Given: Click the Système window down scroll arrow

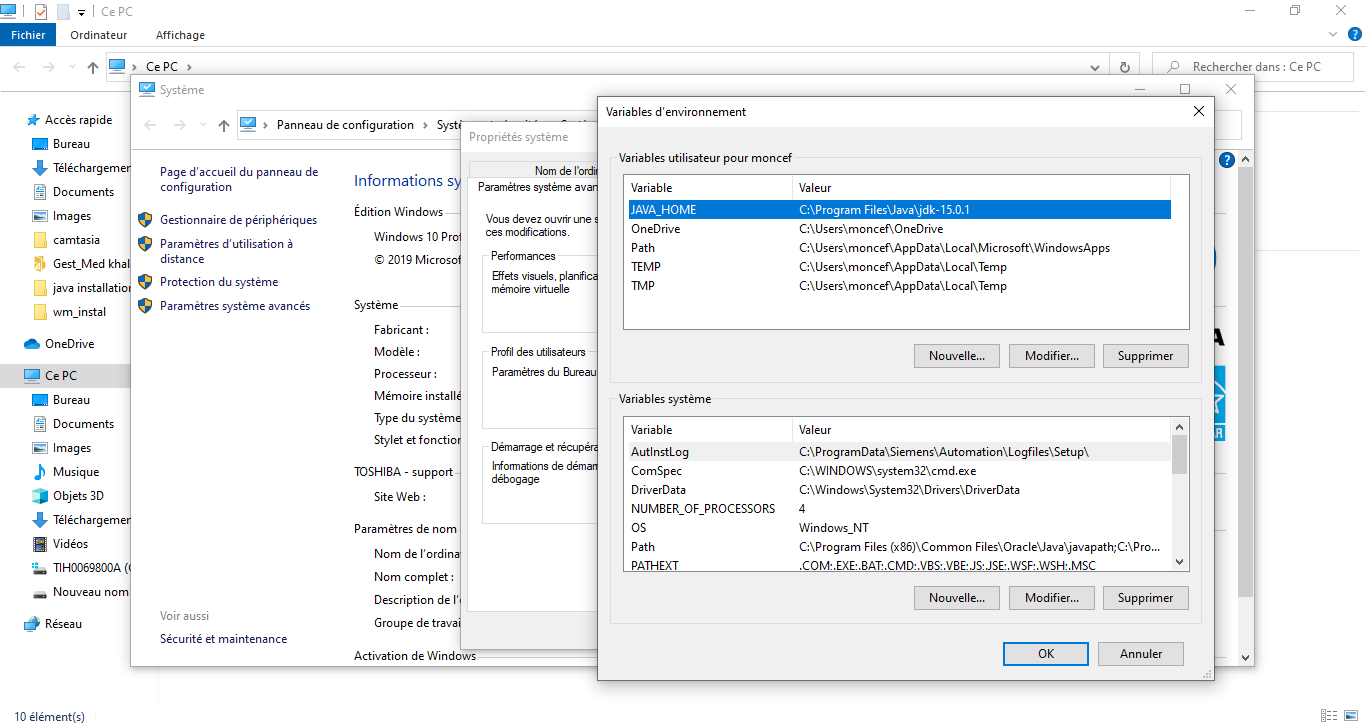Looking at the screenshot, I should pos(1245,658).
